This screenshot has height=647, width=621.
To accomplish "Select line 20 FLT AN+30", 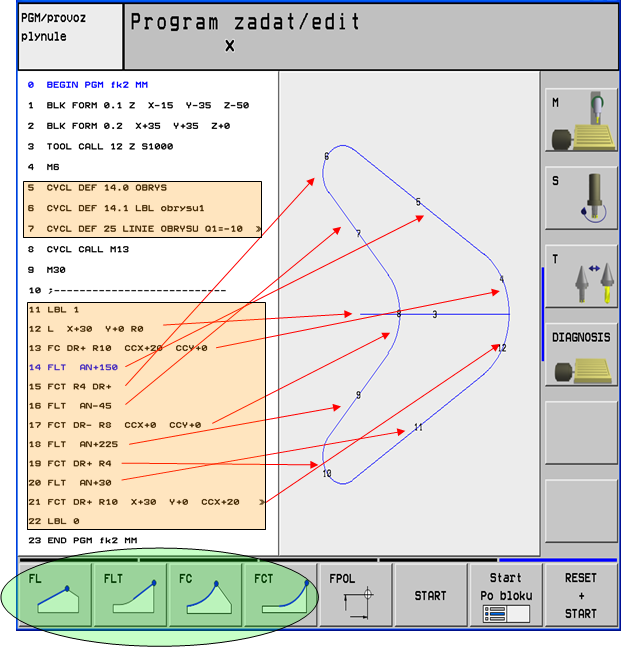I will [70, 483].
